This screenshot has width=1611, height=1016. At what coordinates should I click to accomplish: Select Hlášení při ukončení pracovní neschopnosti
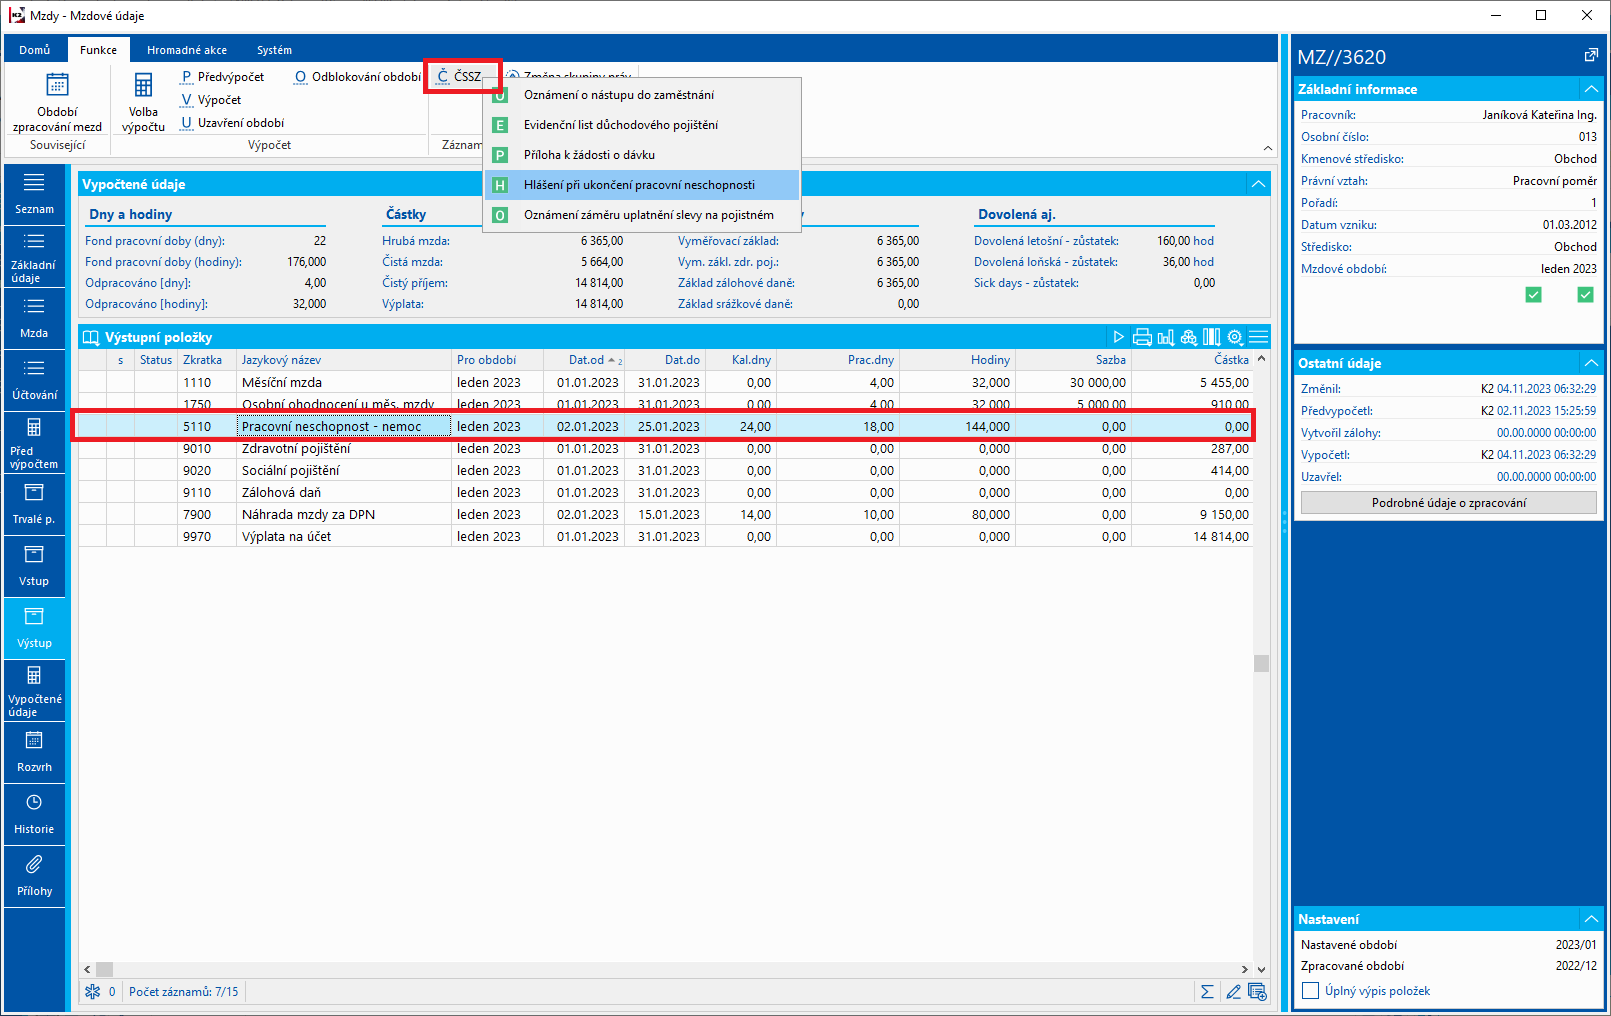[639, 185]
